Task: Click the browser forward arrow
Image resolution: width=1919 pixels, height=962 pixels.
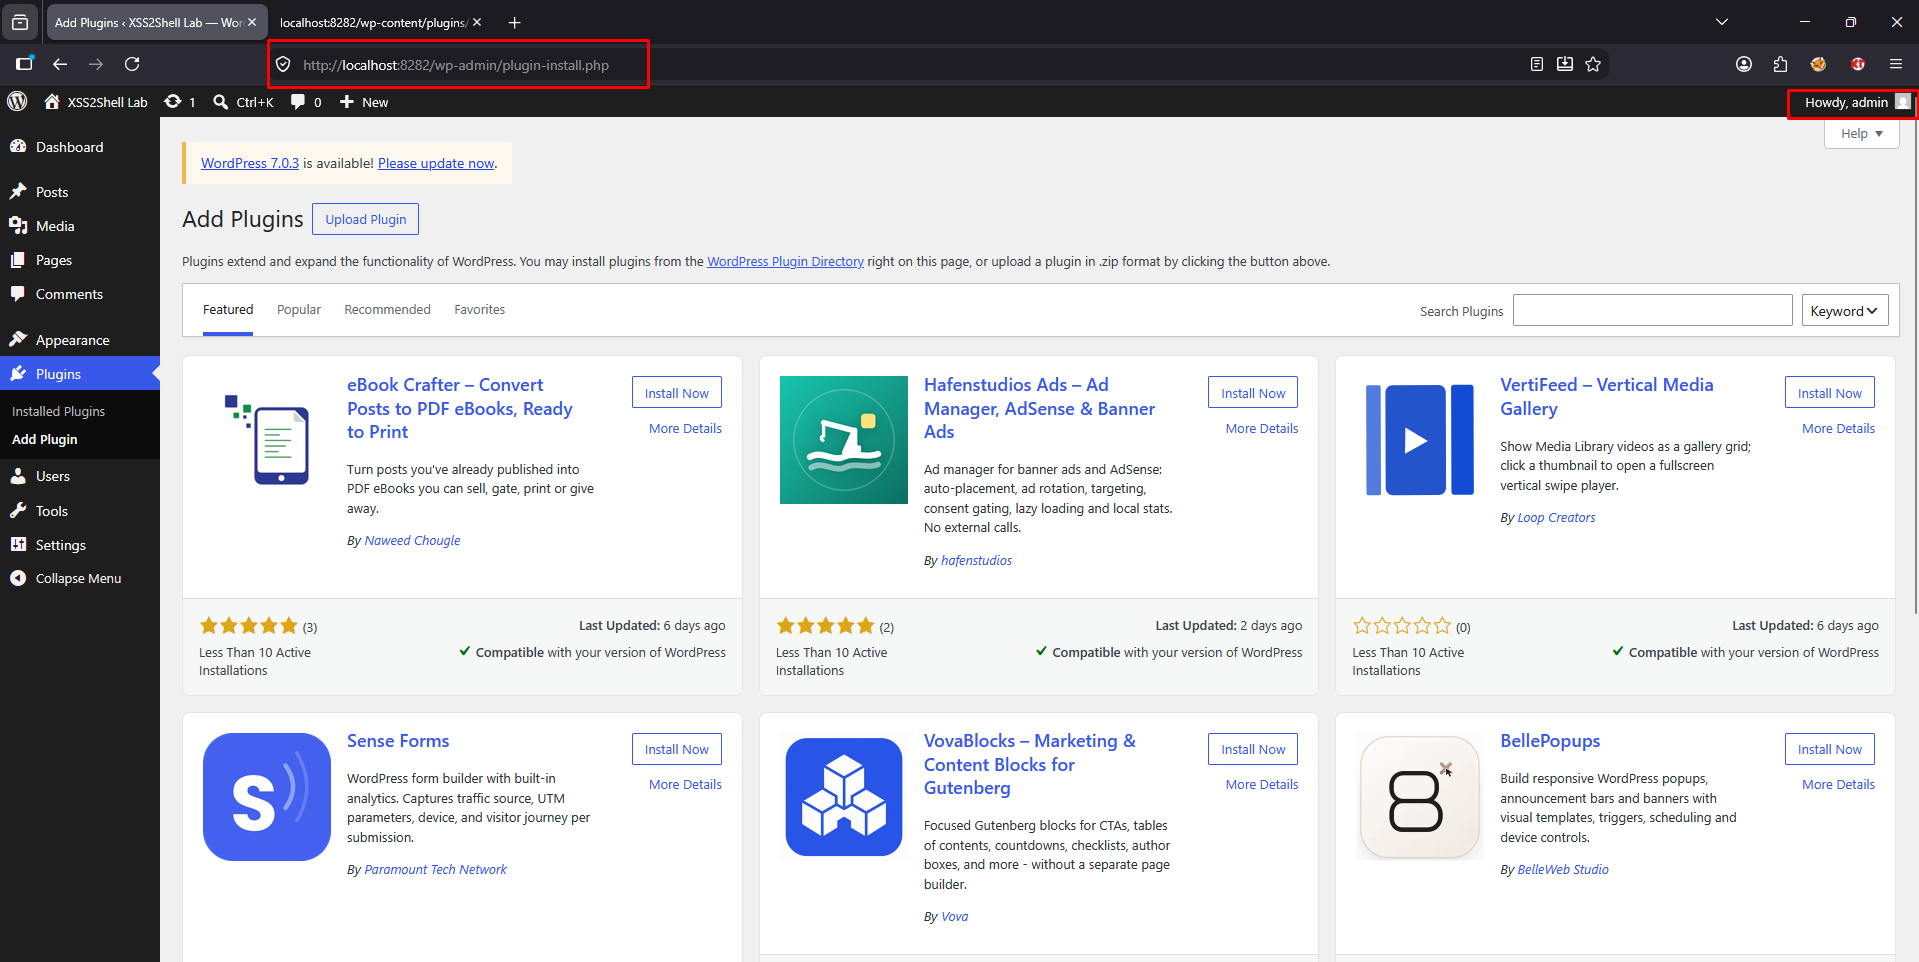Action: 96,64
